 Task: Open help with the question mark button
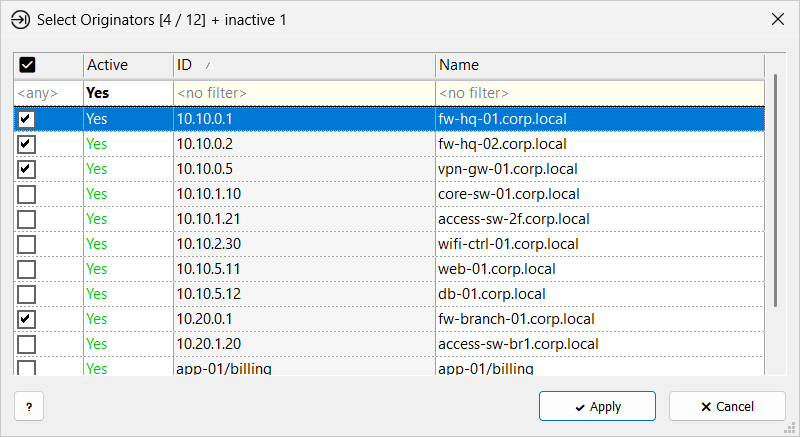coord(29,406)
